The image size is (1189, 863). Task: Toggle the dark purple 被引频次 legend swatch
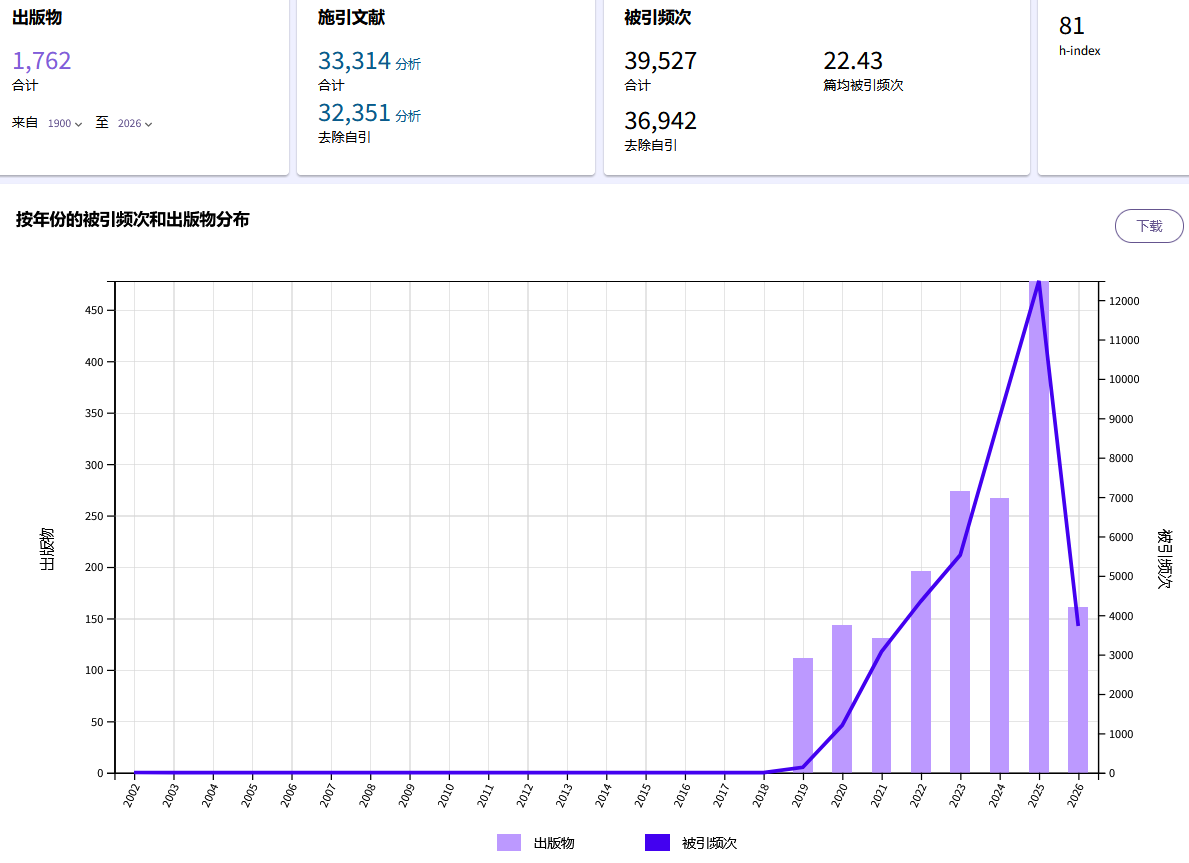pyautogui.click(x=657, y=843)
